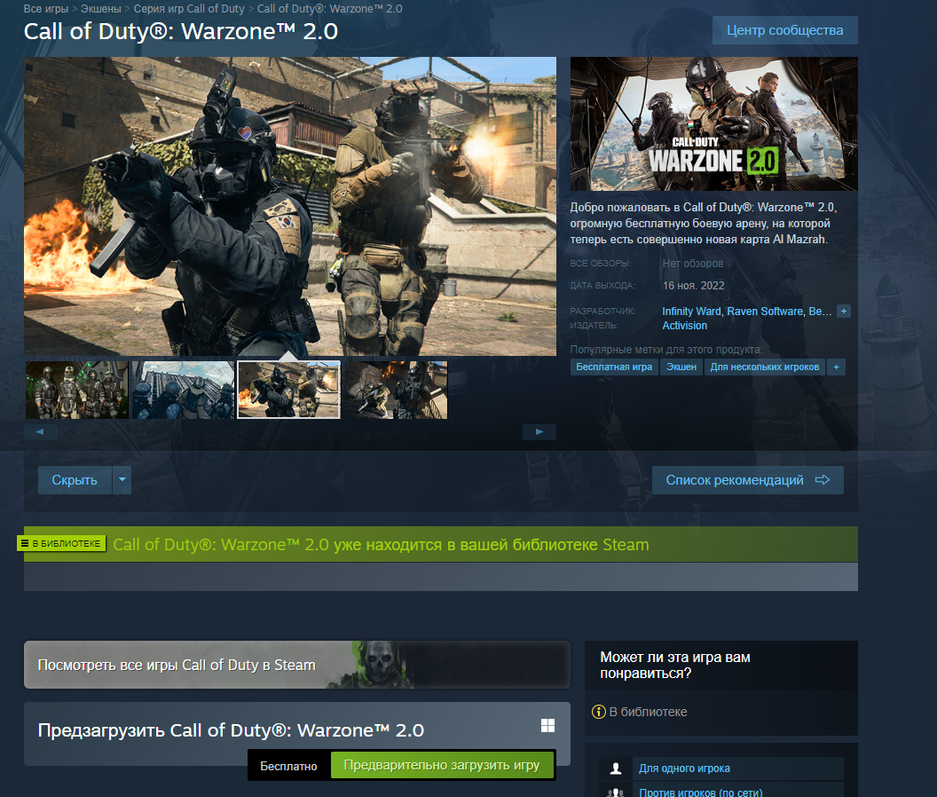The width and height of the screenshot is (937, 797).
Task: Click the plus button to add tags
Action: (x=836, y=367)
